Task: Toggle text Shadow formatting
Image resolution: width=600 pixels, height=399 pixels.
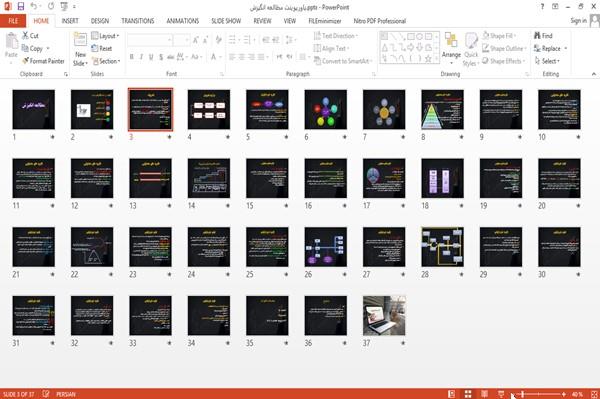Action: [x=161, y=57]
